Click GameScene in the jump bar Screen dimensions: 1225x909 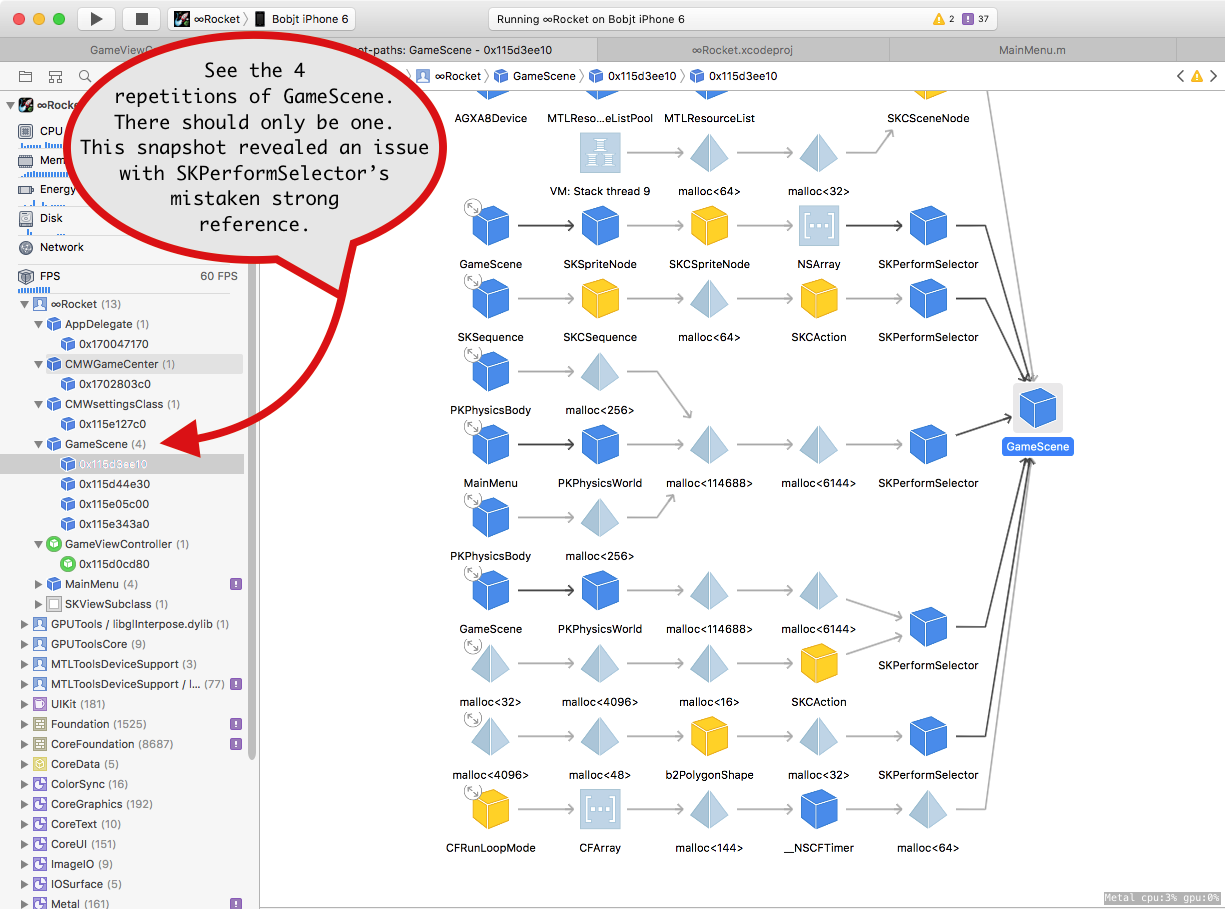(535, 76)
